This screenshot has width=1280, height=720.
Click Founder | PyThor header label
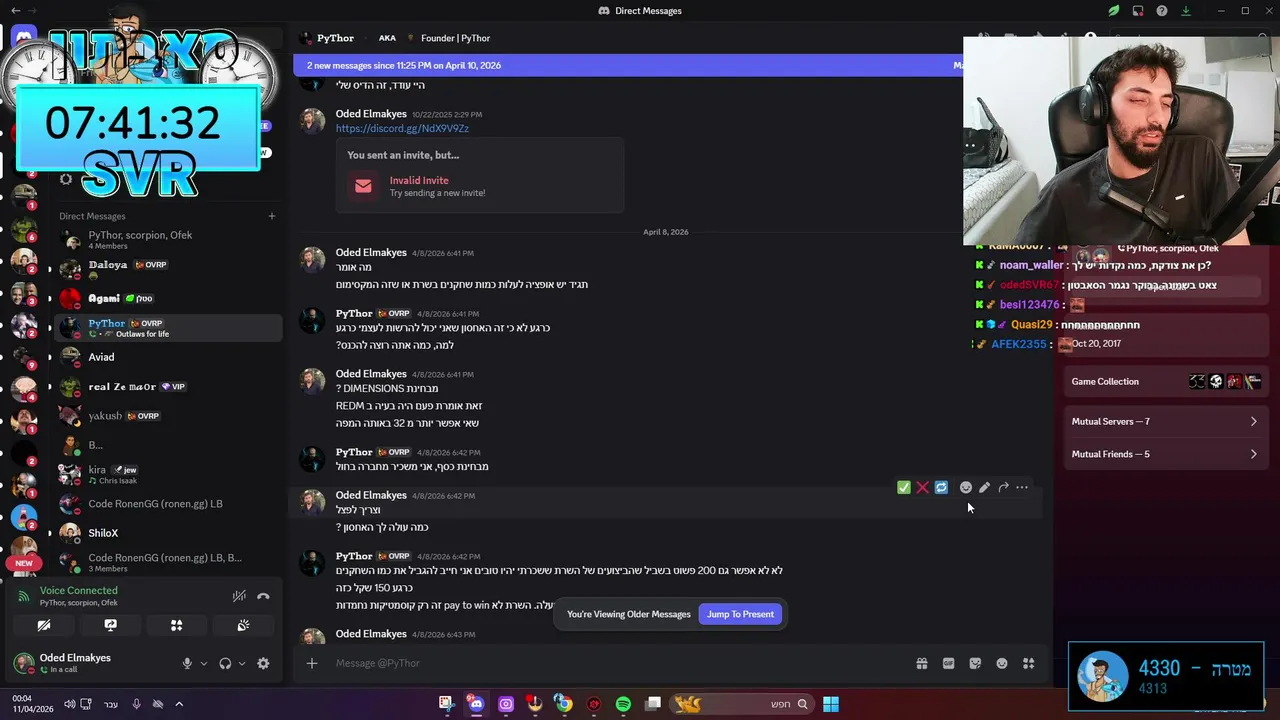pyautogui.click(x=455, y=38)
